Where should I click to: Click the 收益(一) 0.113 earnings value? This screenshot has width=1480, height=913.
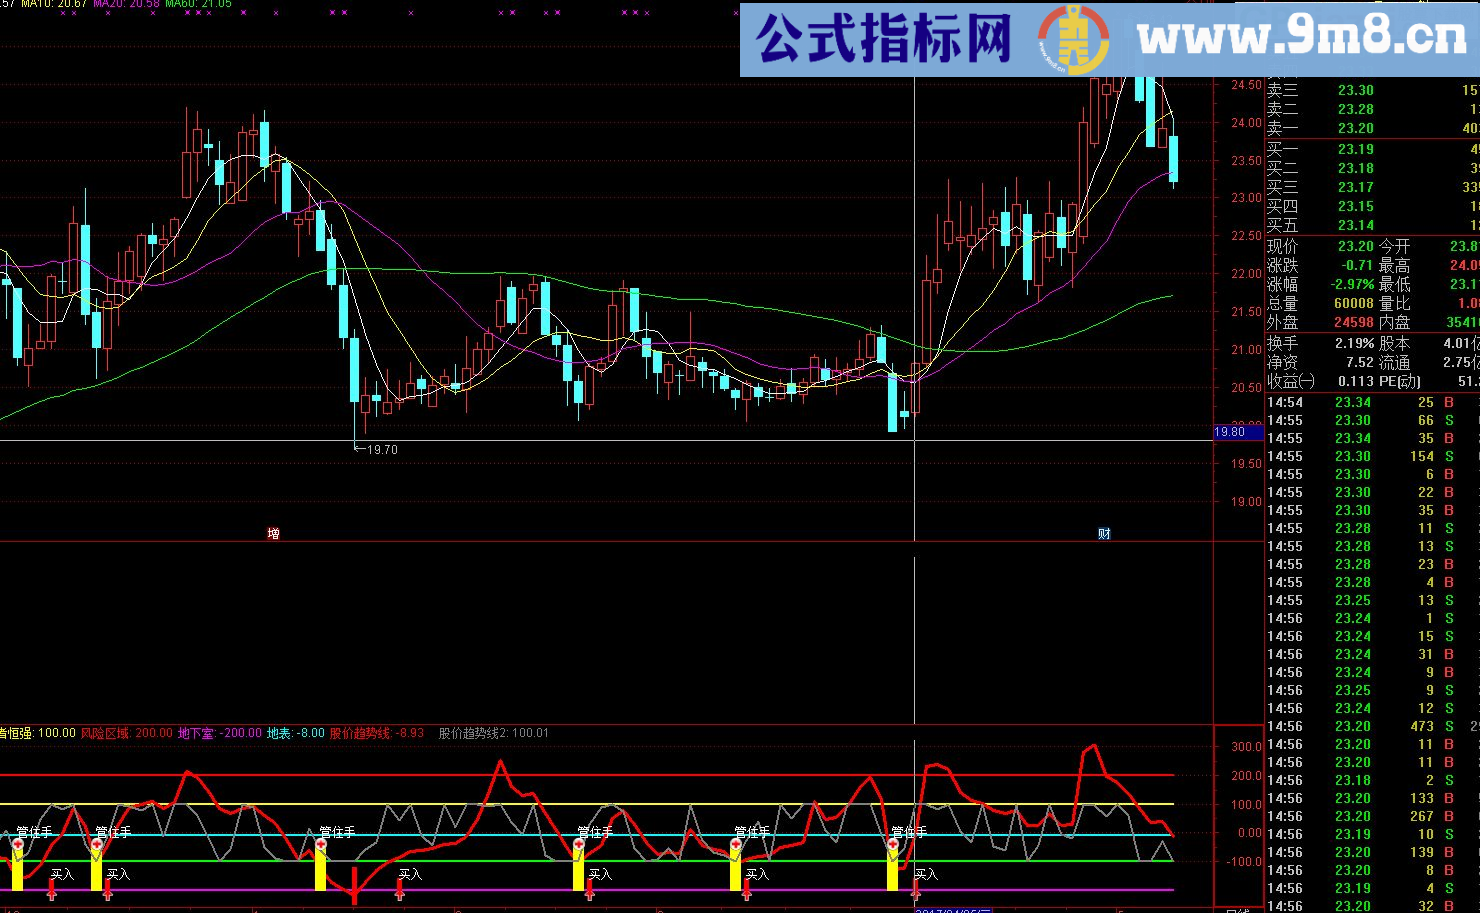pos(1355,381)
